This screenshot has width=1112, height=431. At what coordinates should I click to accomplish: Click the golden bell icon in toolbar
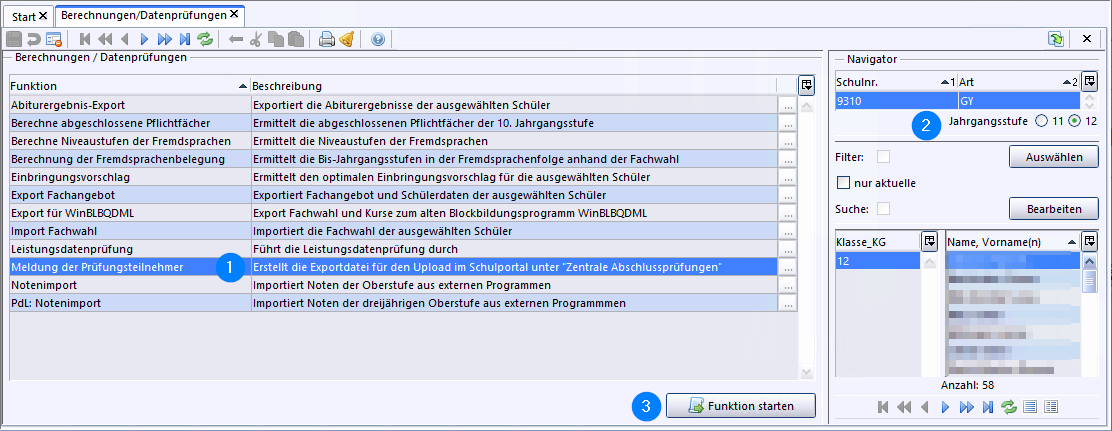tap(346, 39)
